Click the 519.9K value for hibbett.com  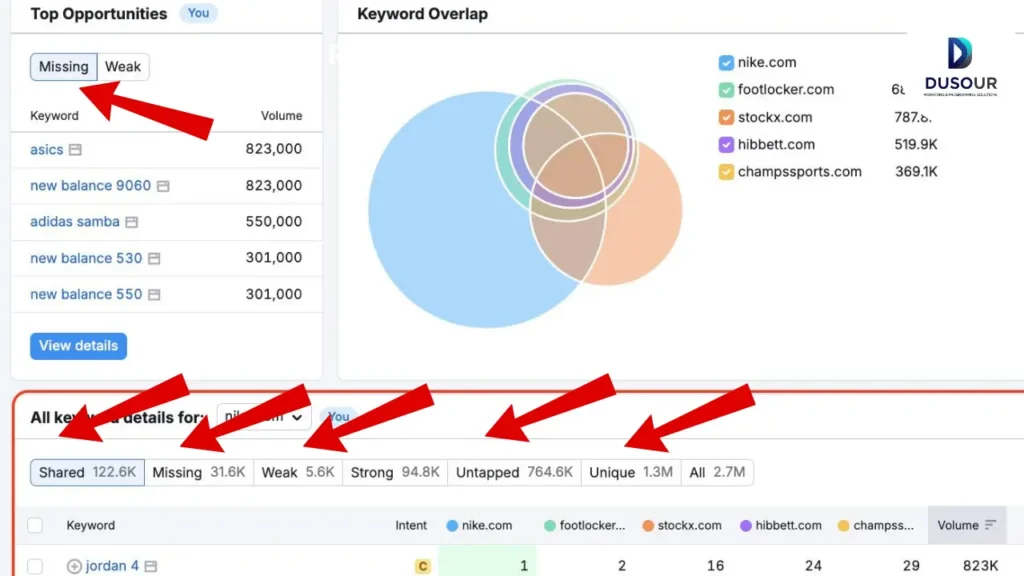[916, 144]
